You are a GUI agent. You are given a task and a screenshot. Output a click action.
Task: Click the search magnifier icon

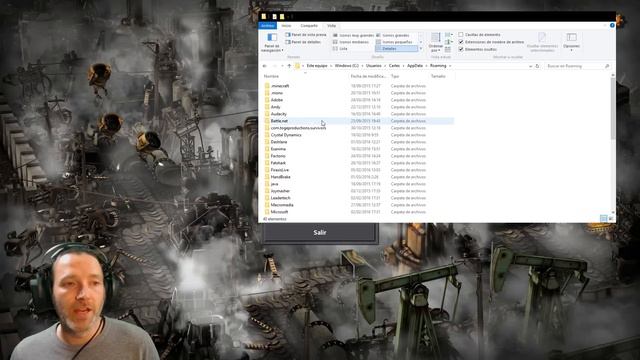(607, 66)
